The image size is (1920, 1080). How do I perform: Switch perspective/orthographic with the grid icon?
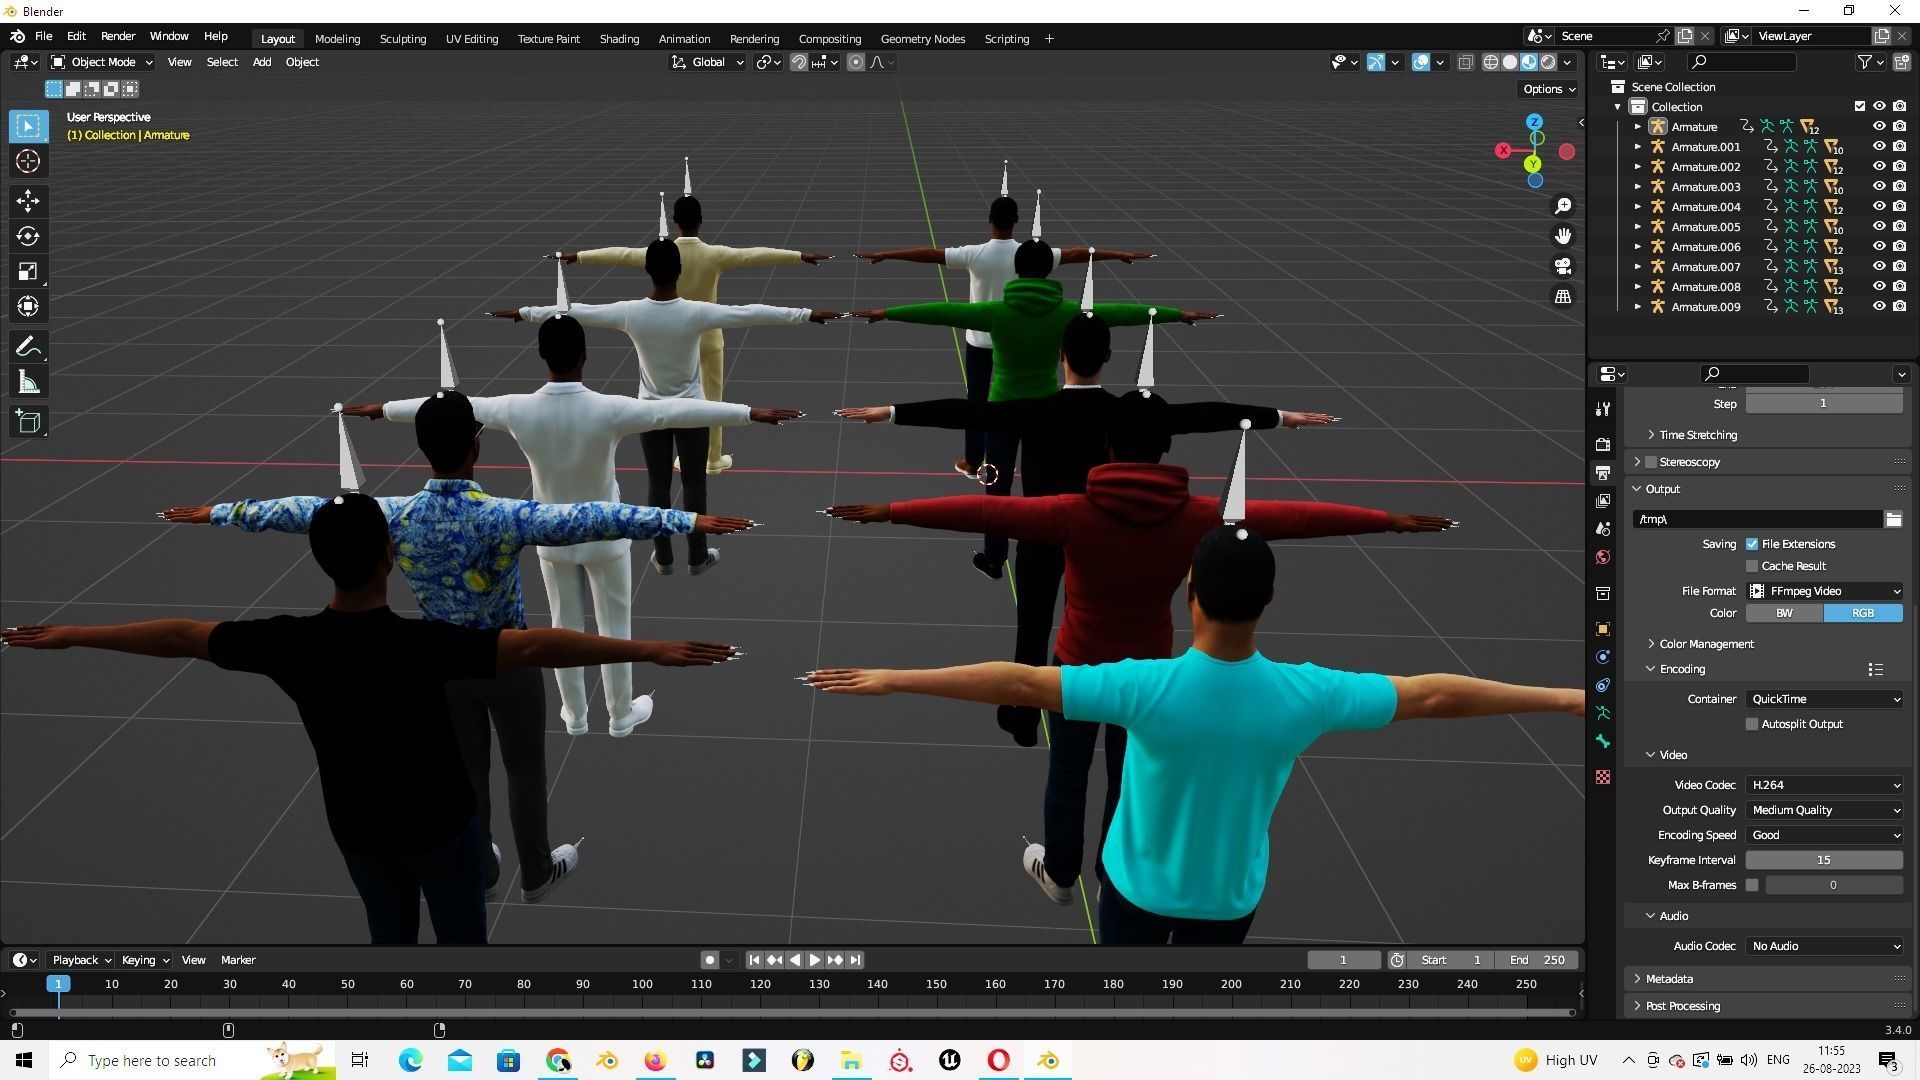pyautogui.click(x=1563, y=296)
